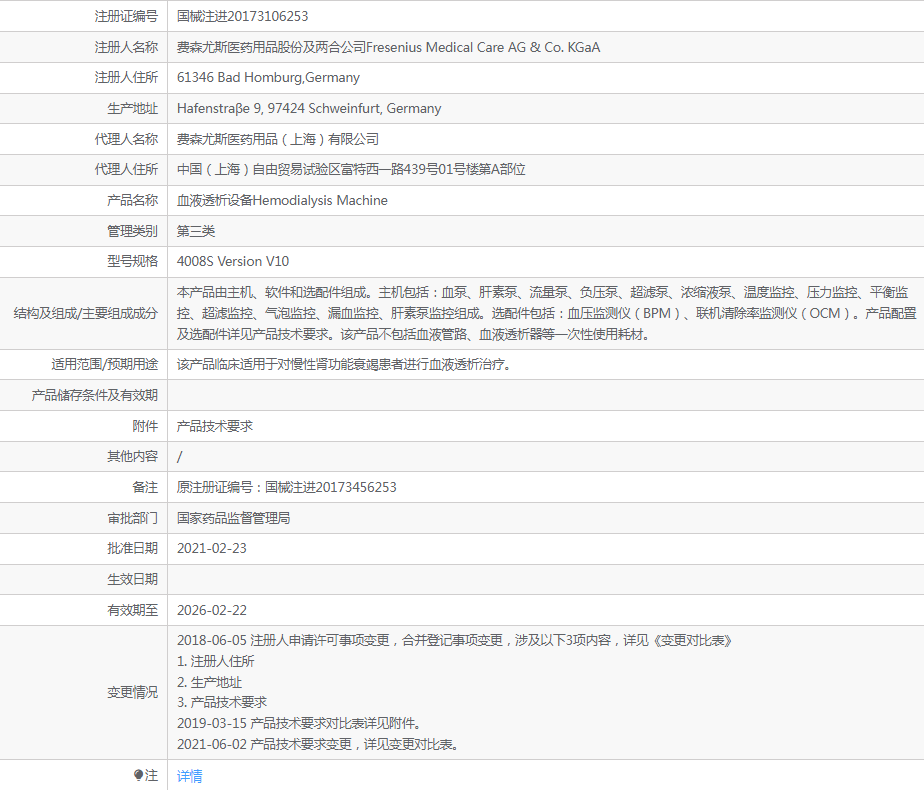Screen dimensions: 924x790
Task: Click the 管理类别 label
Action: click(133, 231)
